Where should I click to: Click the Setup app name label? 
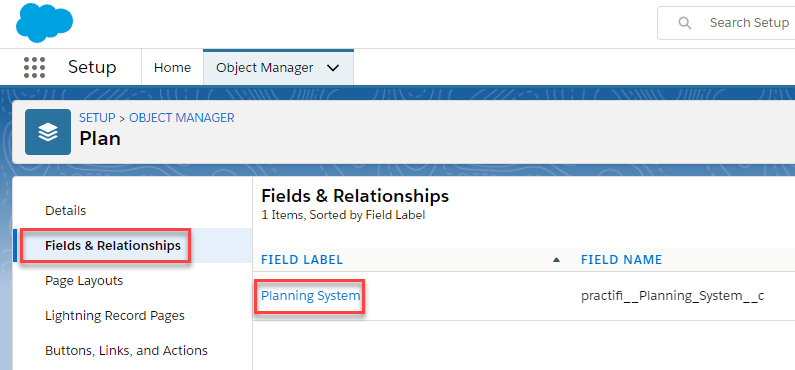92,67
